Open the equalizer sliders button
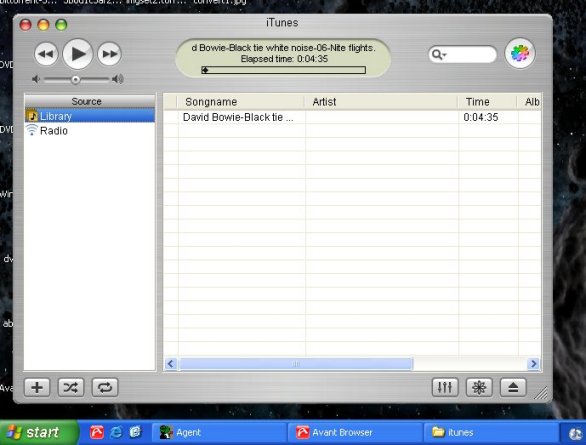 [445, 387]
